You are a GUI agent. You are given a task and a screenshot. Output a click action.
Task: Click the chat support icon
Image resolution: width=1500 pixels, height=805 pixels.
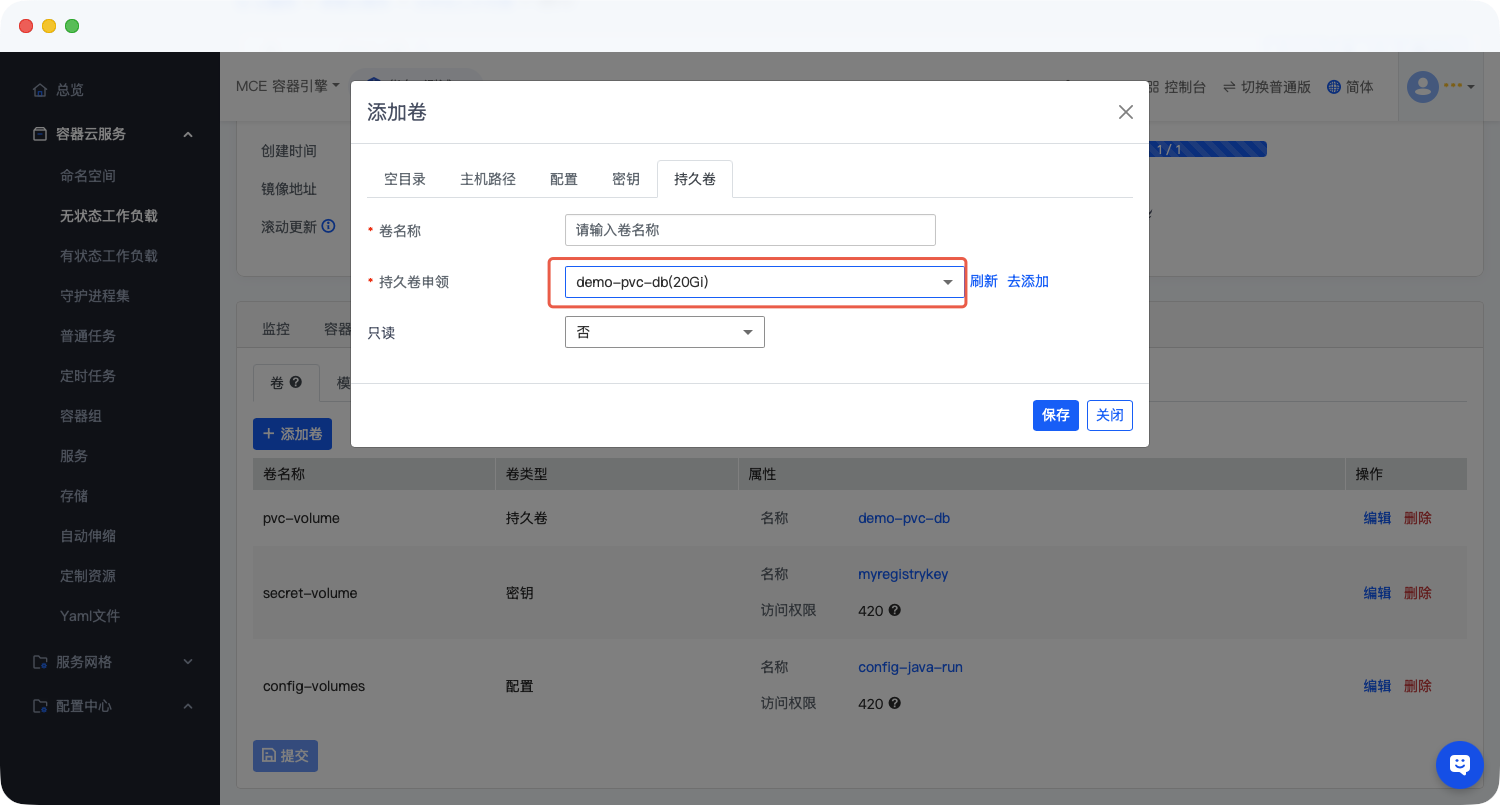(x=1459, y=765)
